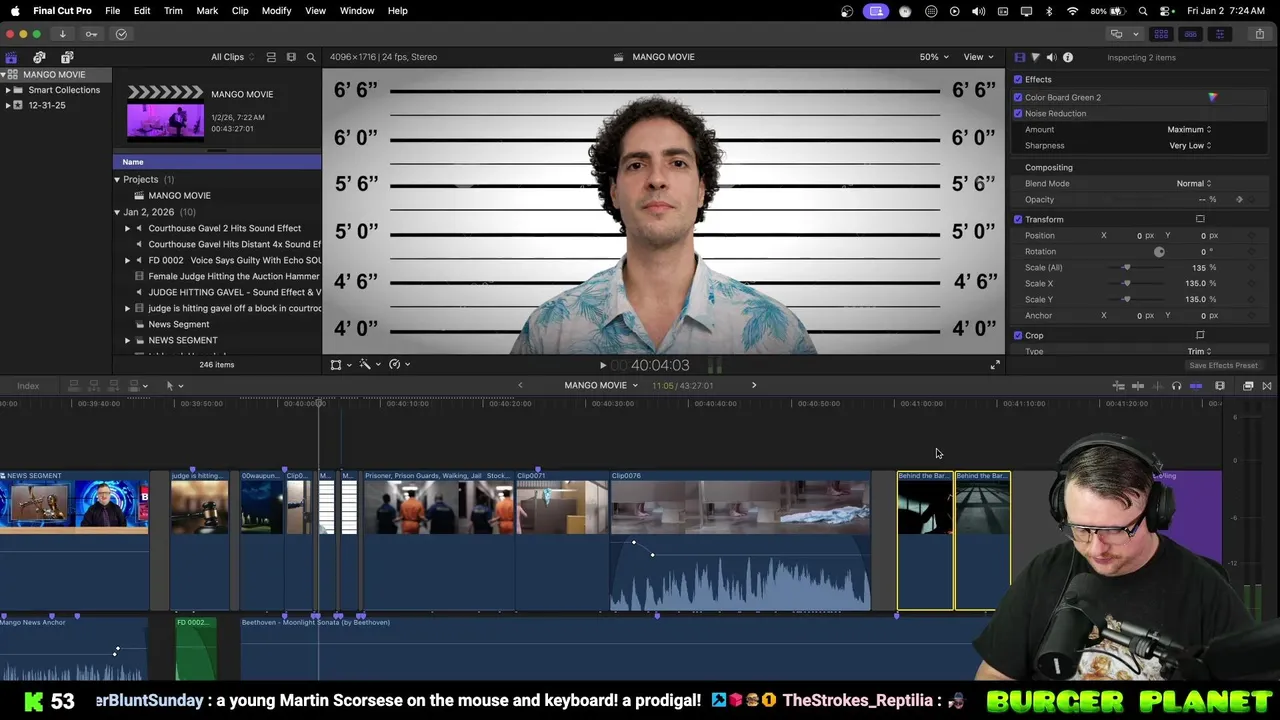The height and width of the screenshot is (720, 1280).
Task: Collapse the Jan 2, 2026 group
Action: (x=117, y=212)
